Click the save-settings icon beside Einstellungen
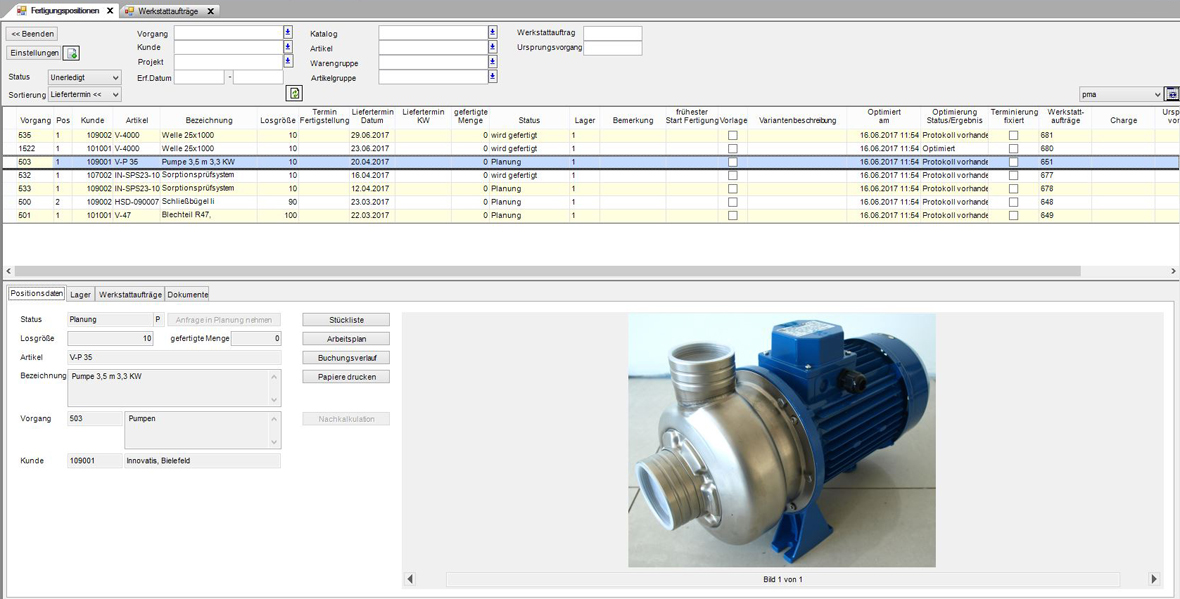The height and width of the screenshot is (599, 1180). pos(72,53)
